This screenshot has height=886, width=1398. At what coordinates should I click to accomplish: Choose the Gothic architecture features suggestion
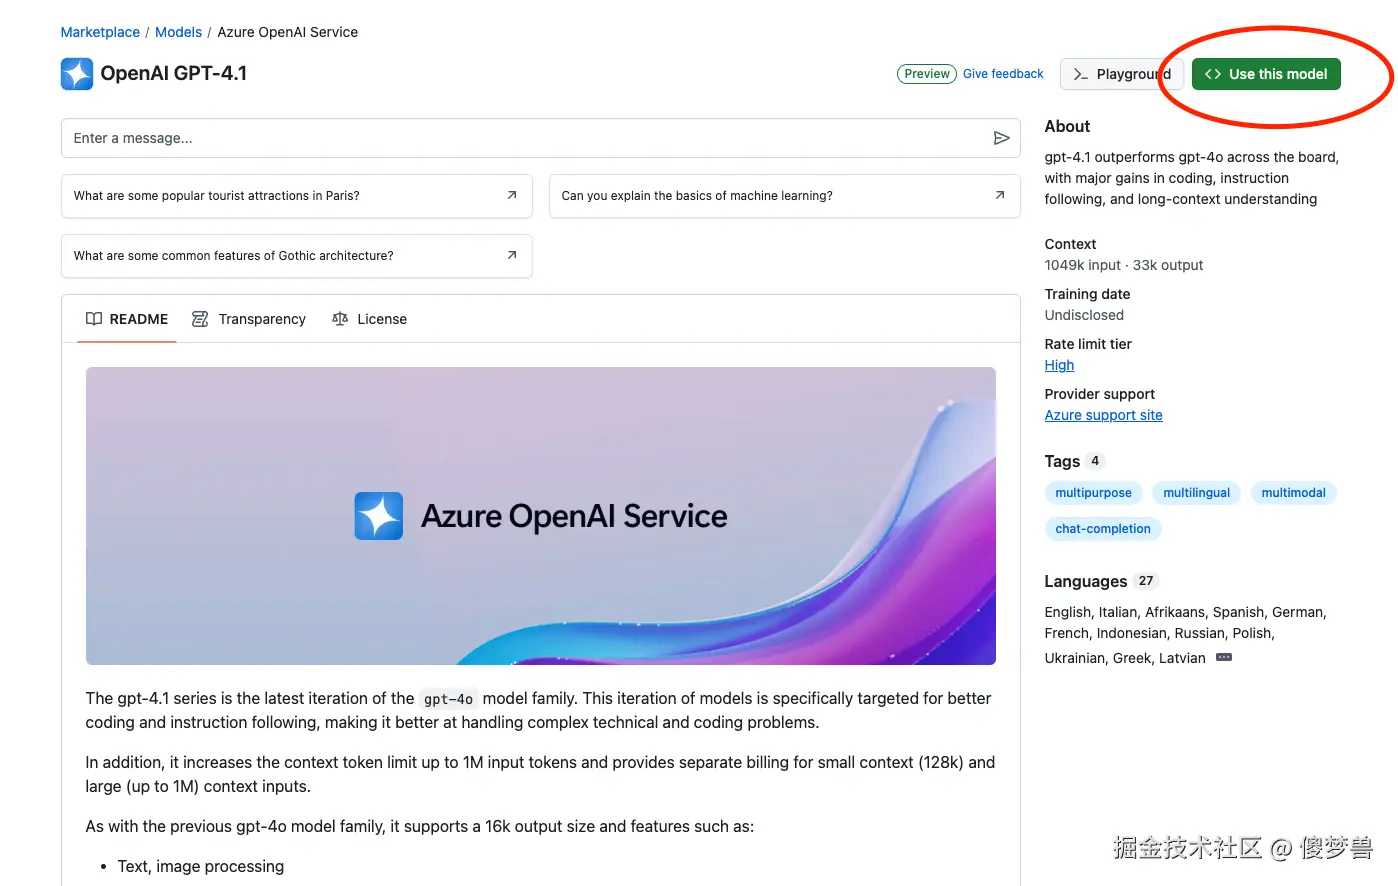[x=296, y=255]
